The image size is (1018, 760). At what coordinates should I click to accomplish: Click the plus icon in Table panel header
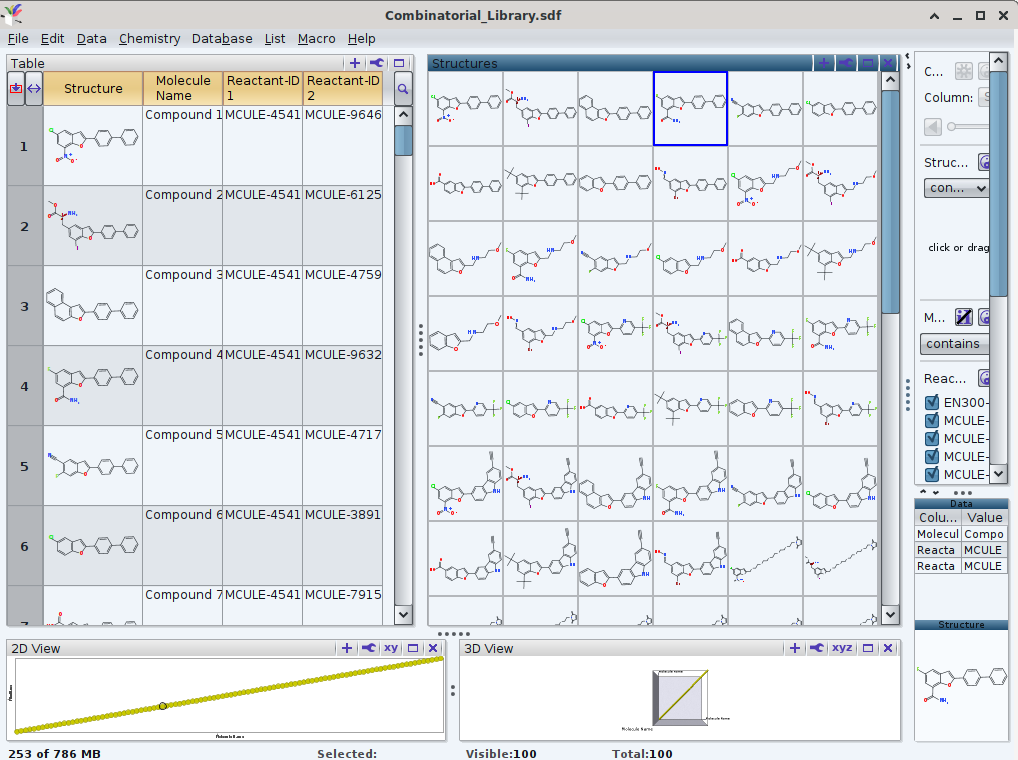click(355, 63)
